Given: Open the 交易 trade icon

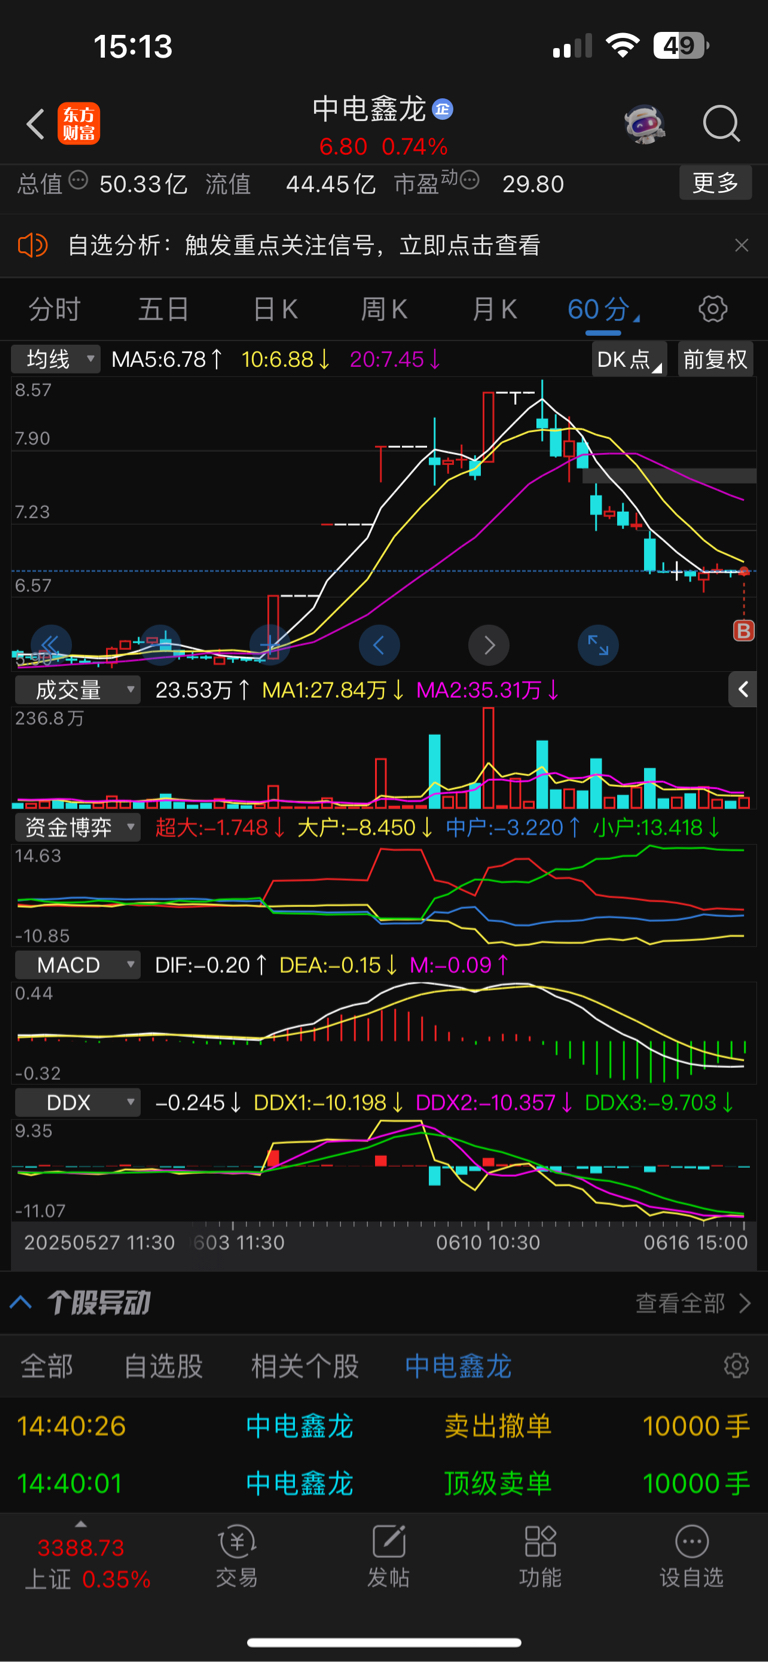Looking at the screenshot, I should [x=237, y=1556].
